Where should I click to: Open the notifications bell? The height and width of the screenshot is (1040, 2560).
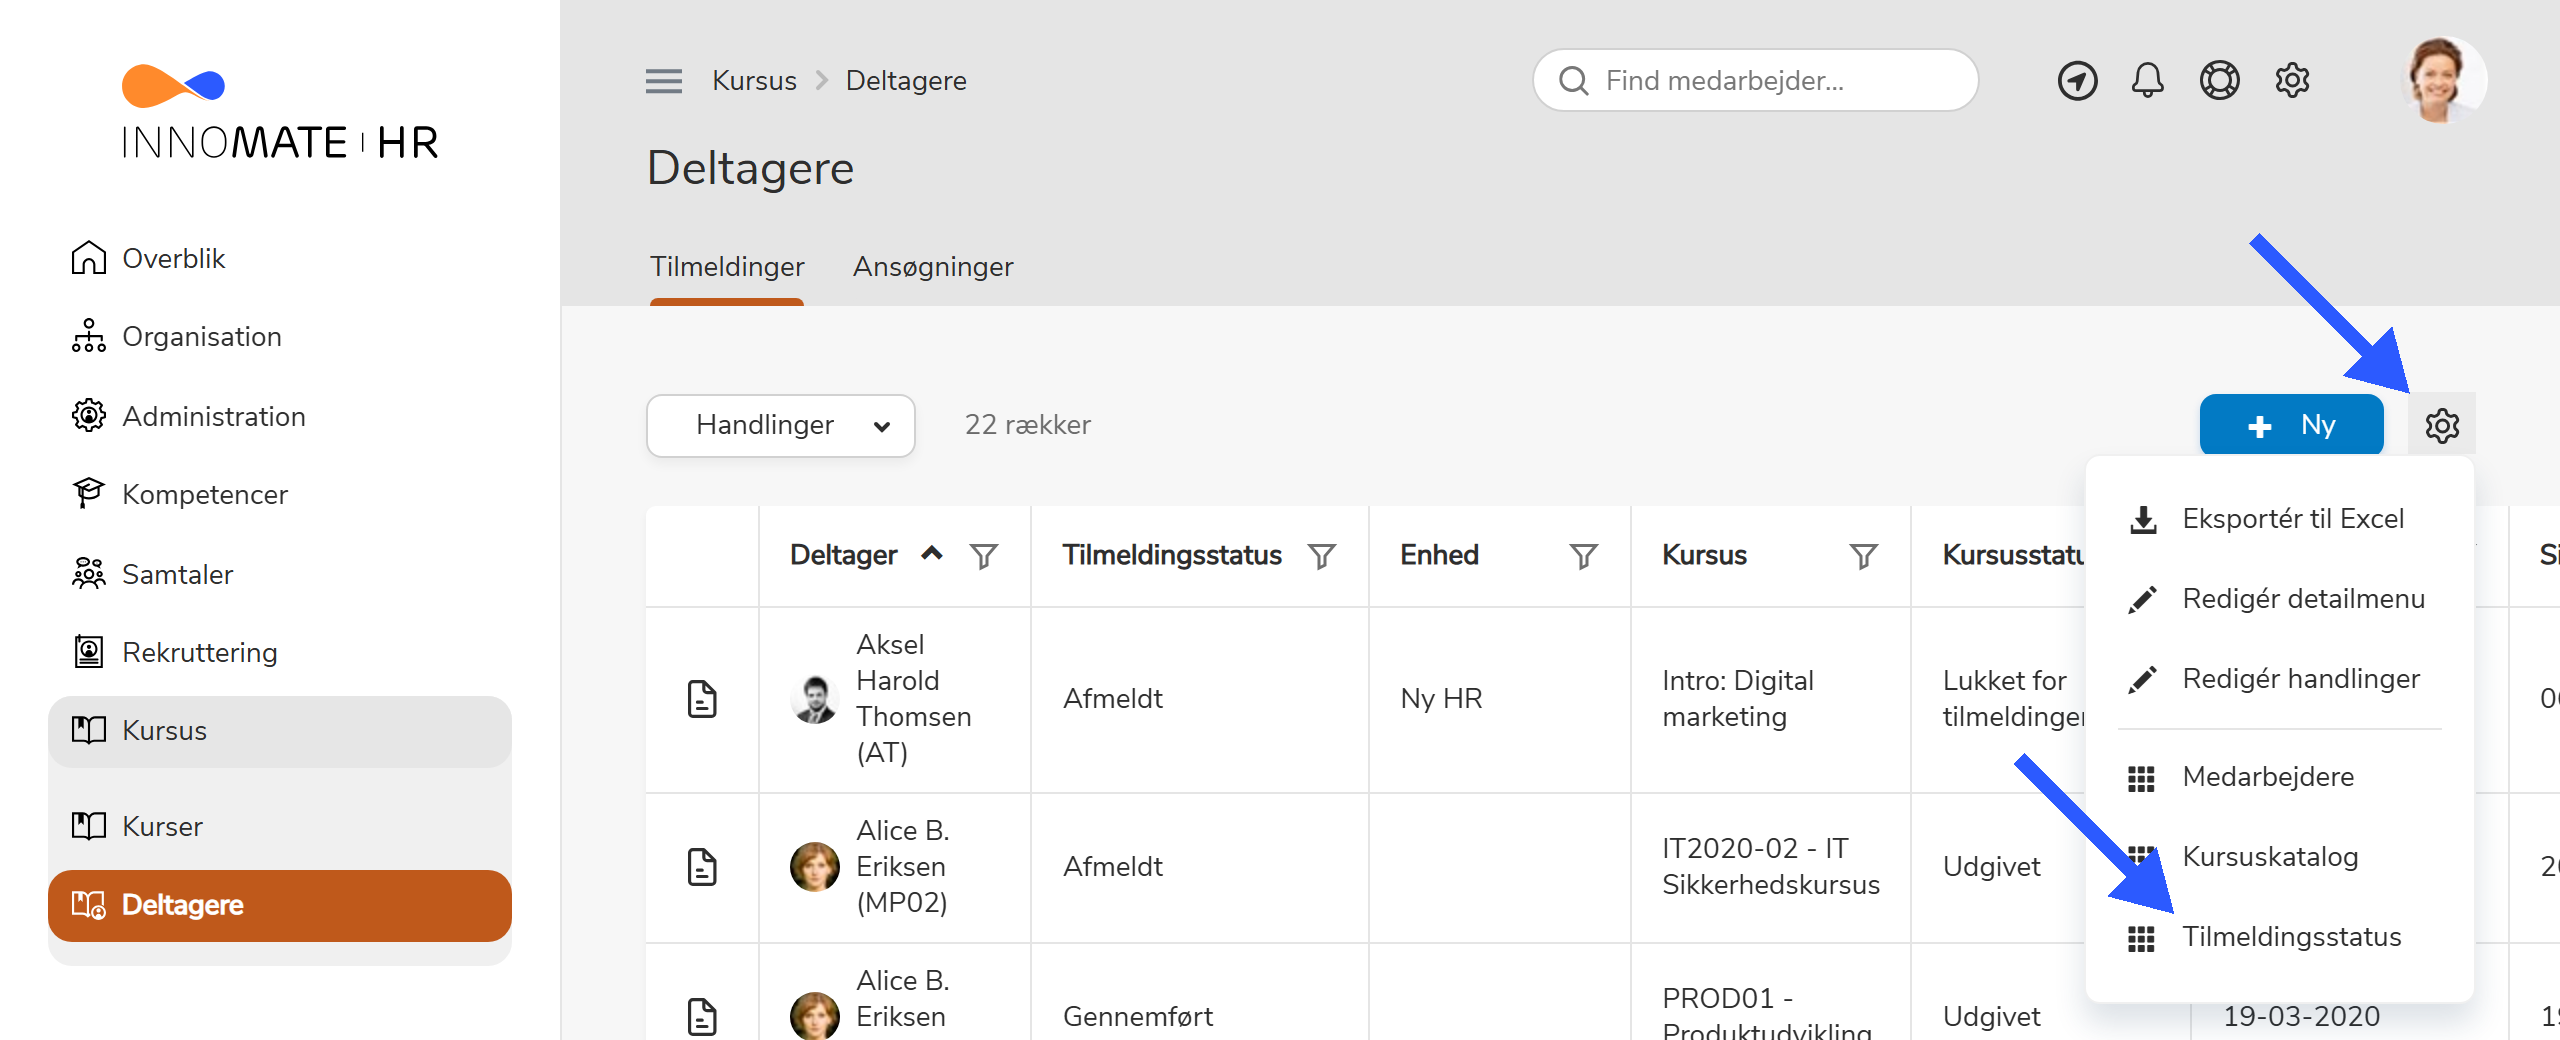pyautogui.click(x=2147, y=81)
